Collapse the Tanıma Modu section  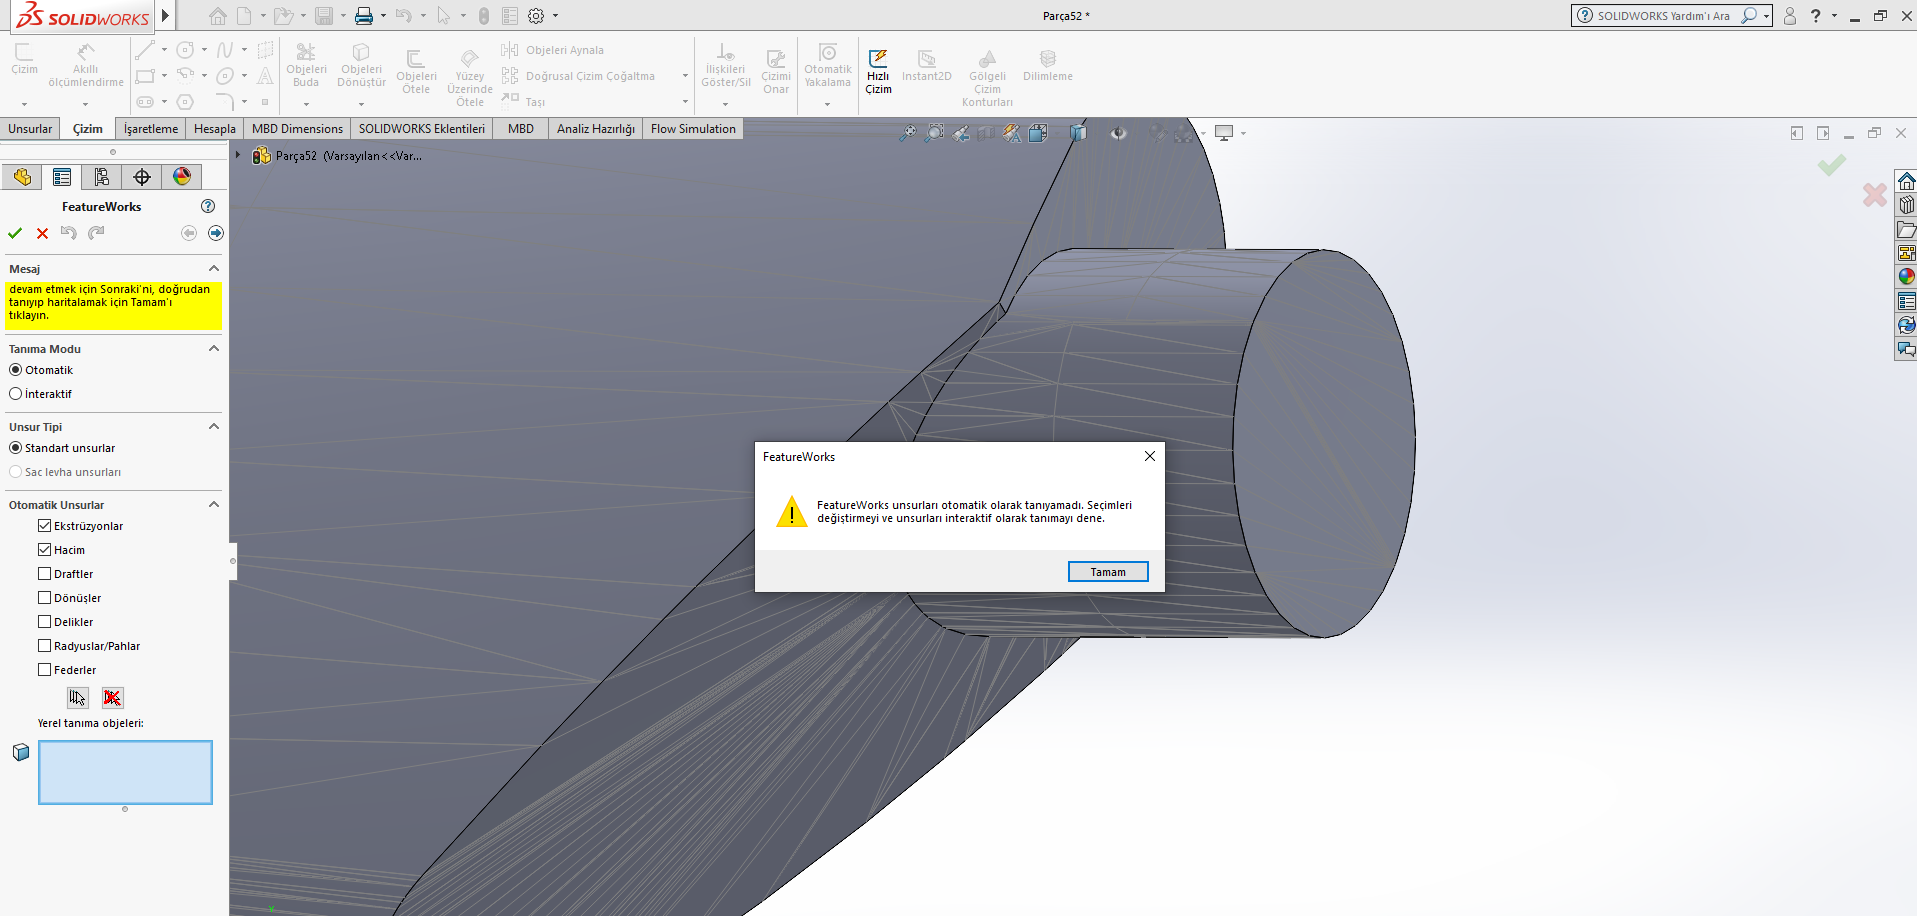[213, 349]
